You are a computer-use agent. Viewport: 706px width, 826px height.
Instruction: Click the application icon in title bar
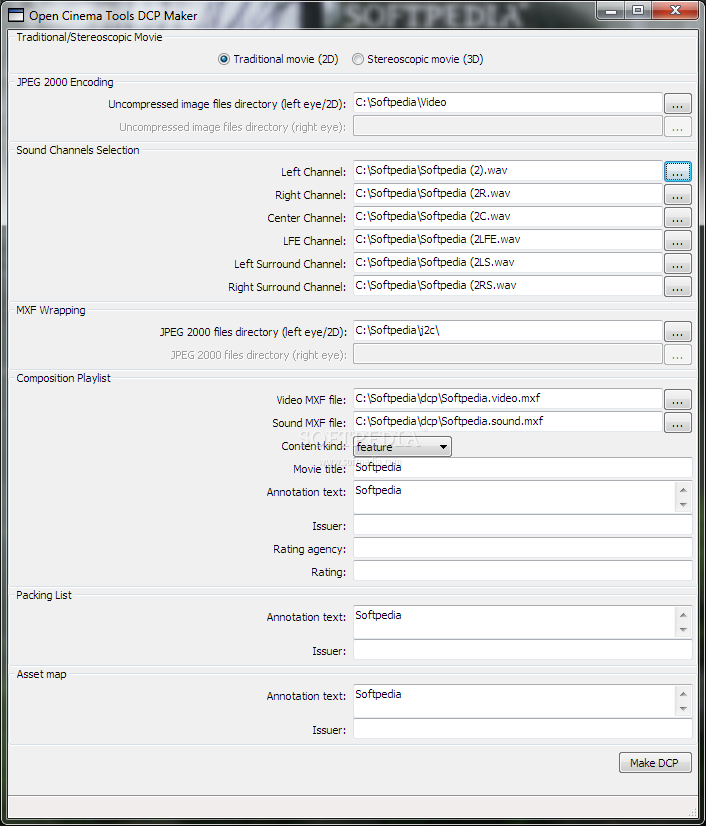click(x=16, y=15)
